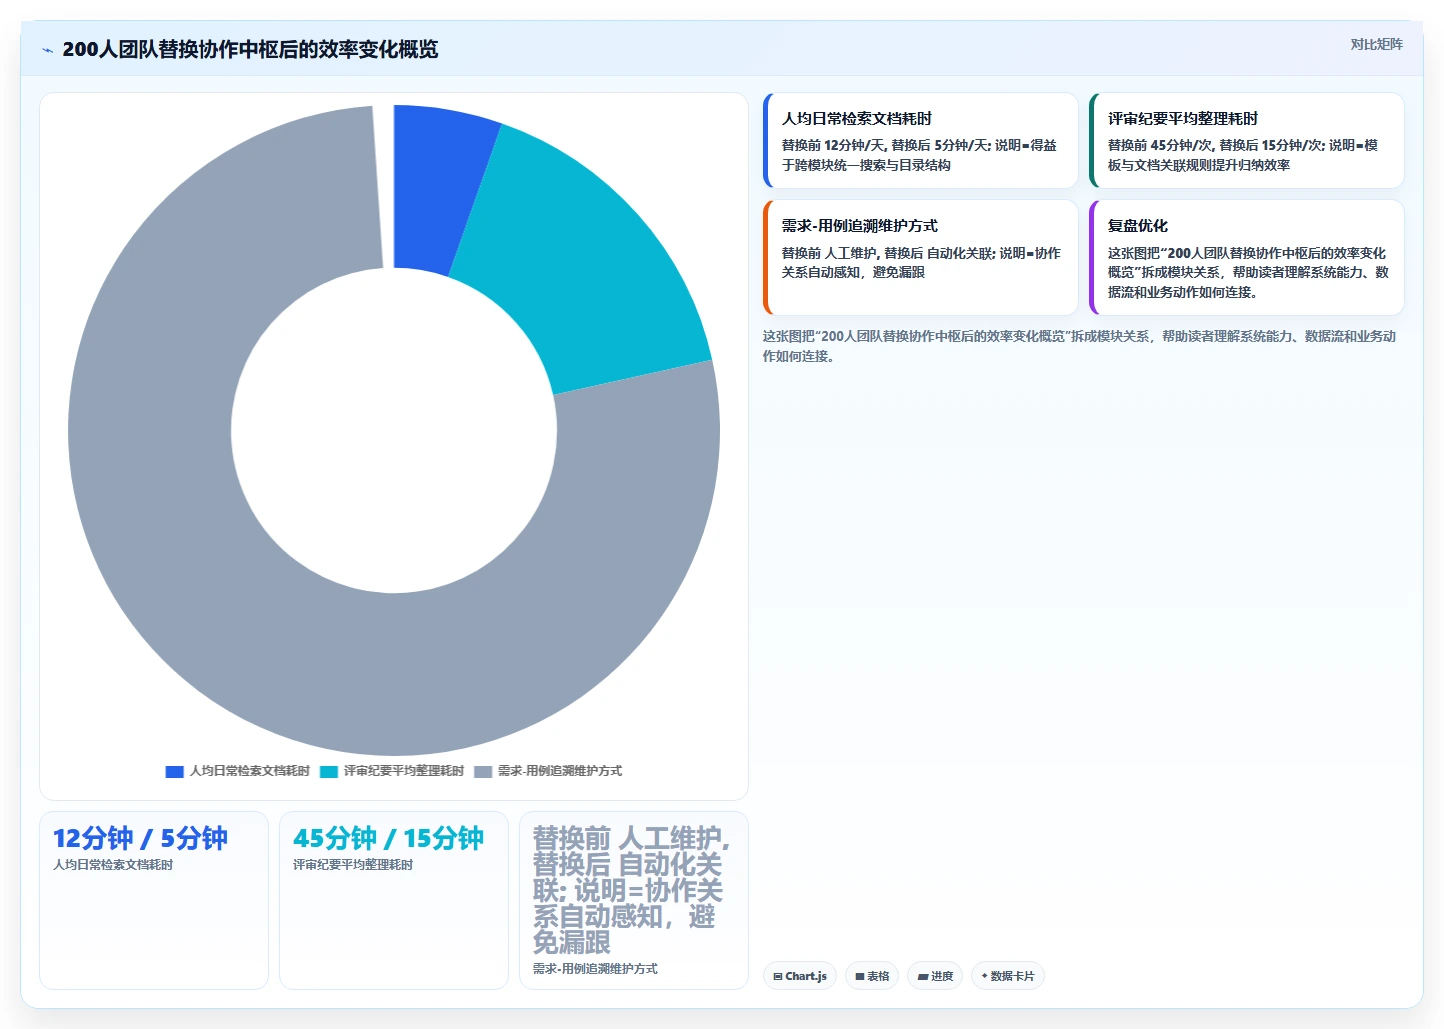Select the 45分钟 / 15分钟 stat value
1444x1029 pixels.
388,838
